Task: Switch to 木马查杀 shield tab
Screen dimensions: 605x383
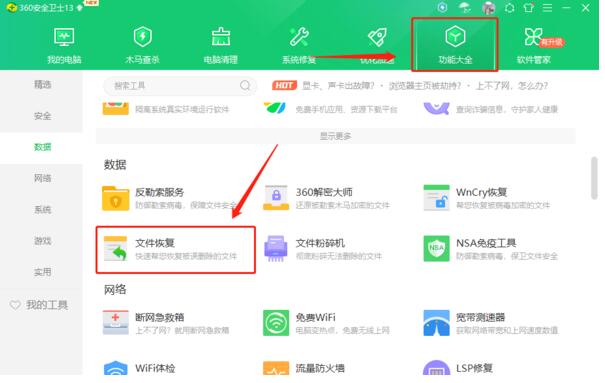Action: click(142, 46)
